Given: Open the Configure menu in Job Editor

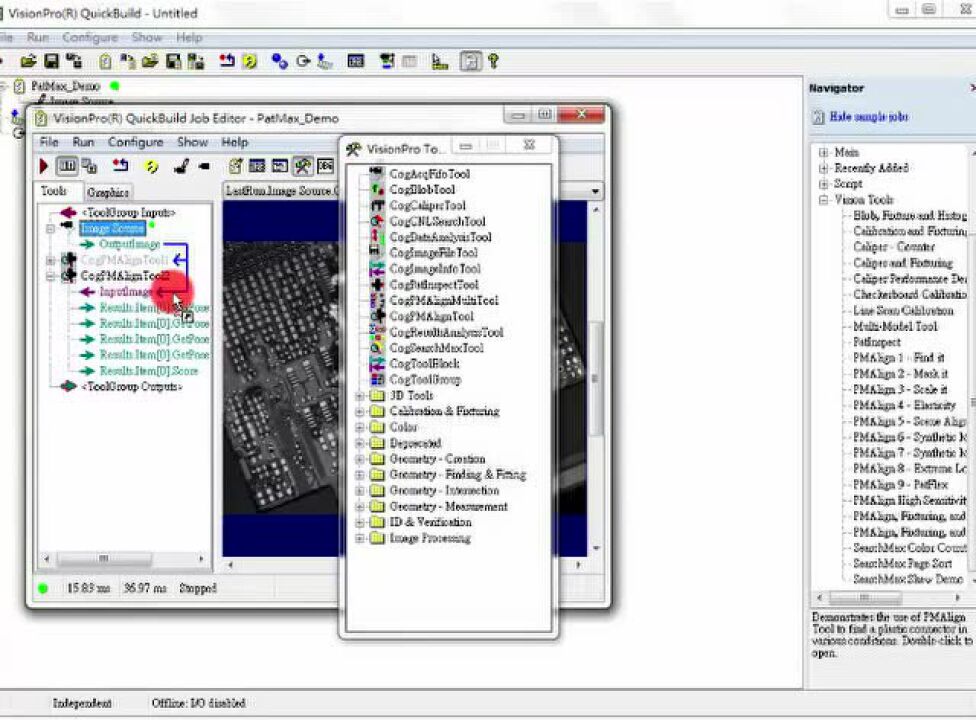Looking at the screenshot, I should pyautogui.click(x=135, y=142).
